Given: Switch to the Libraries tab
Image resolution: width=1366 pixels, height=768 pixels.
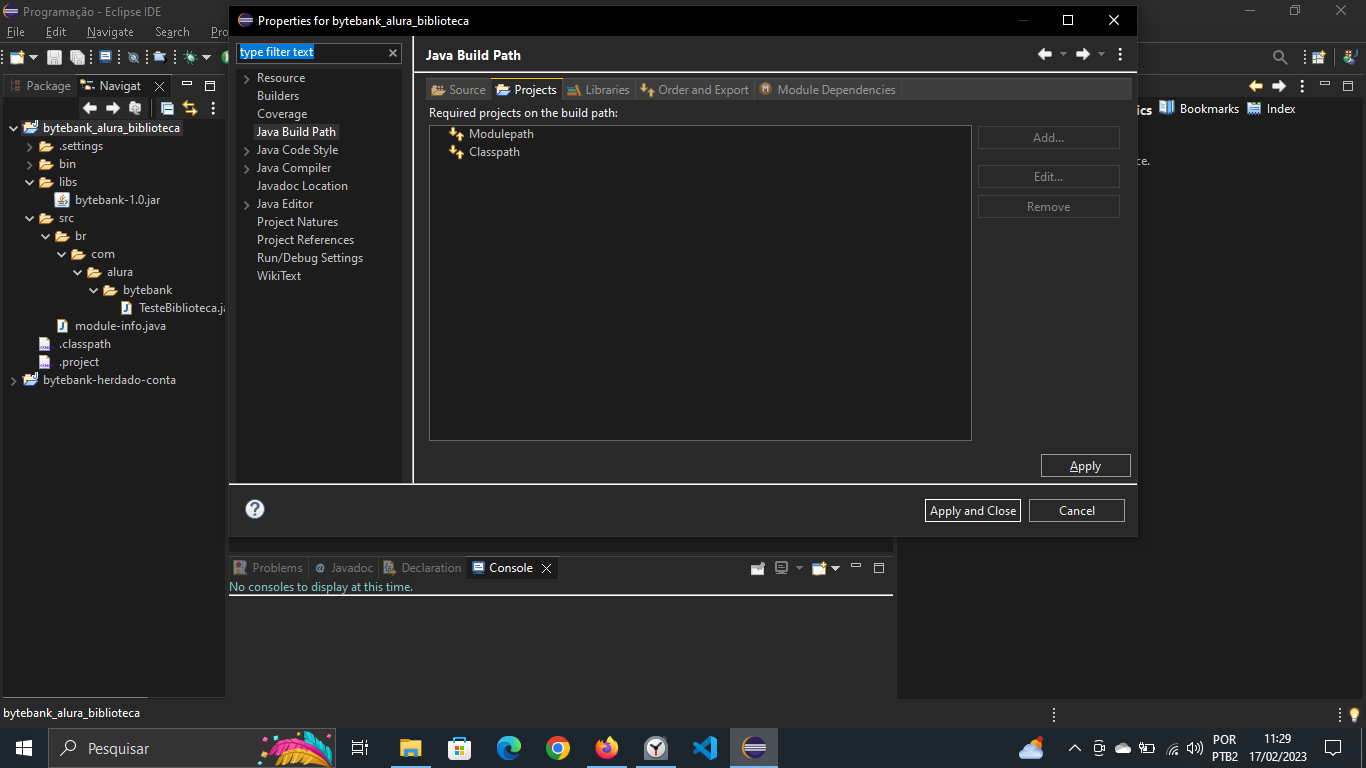Looking at the screenshot, I should click(598, 90).
